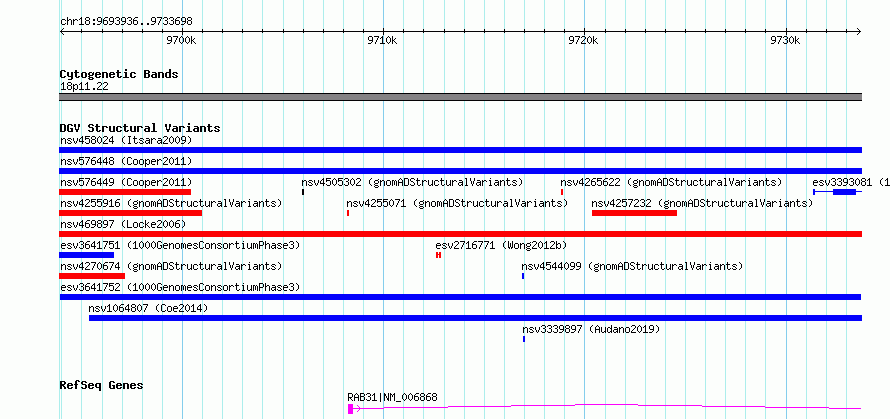Click the nsv4265622 gnomAD variant label
Screen dimensions: 890x419
click(x=671, y=182)
